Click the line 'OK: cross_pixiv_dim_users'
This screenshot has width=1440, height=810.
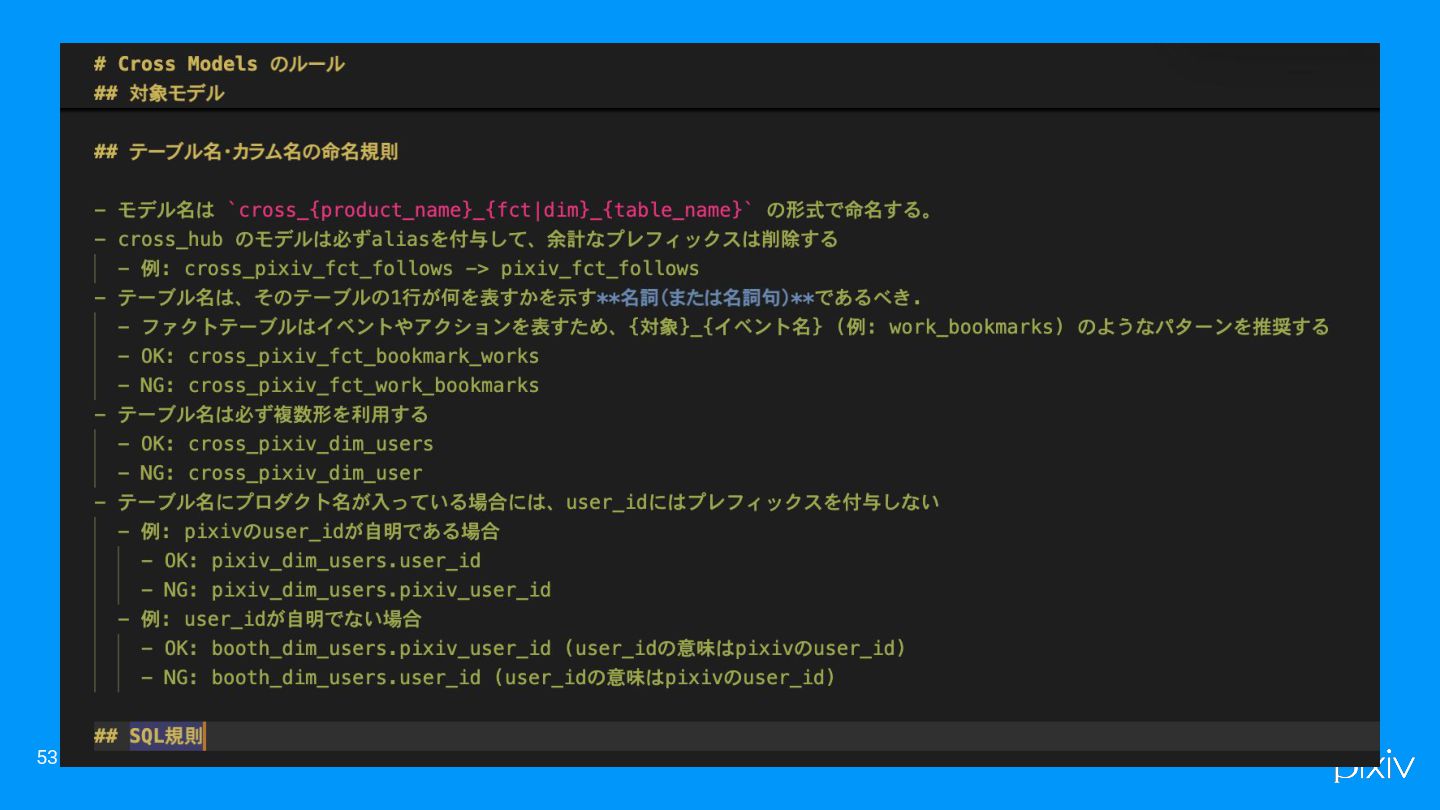coord(275,443)
